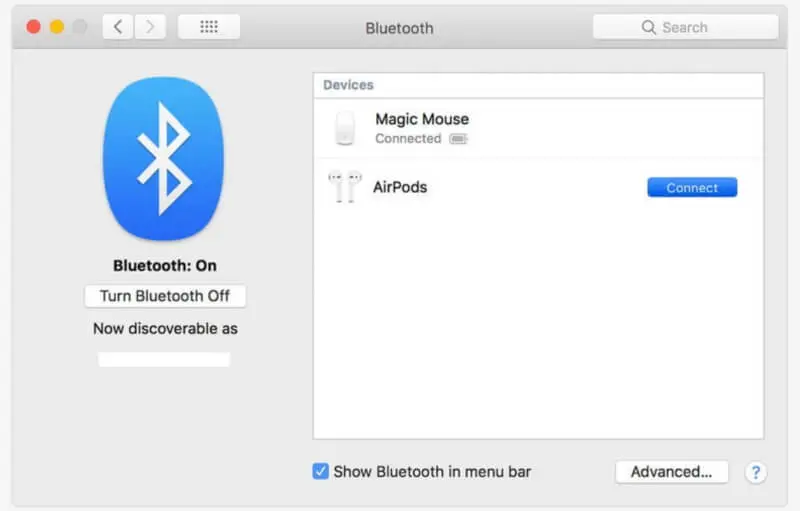Focus the Search field

point(686,27)
